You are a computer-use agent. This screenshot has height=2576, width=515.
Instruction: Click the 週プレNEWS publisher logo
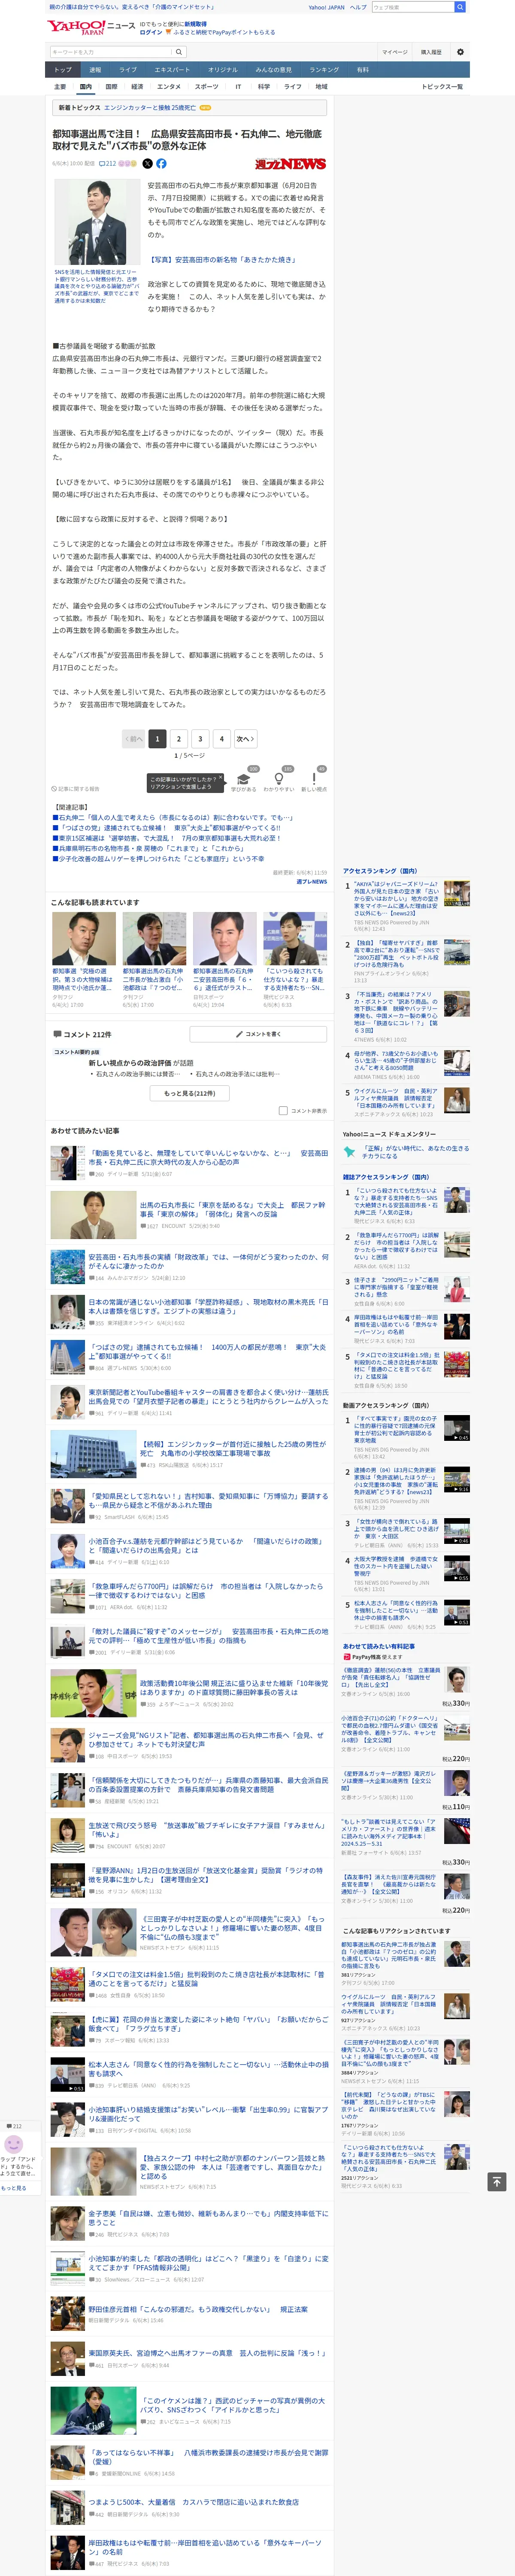tap(290, 164)
